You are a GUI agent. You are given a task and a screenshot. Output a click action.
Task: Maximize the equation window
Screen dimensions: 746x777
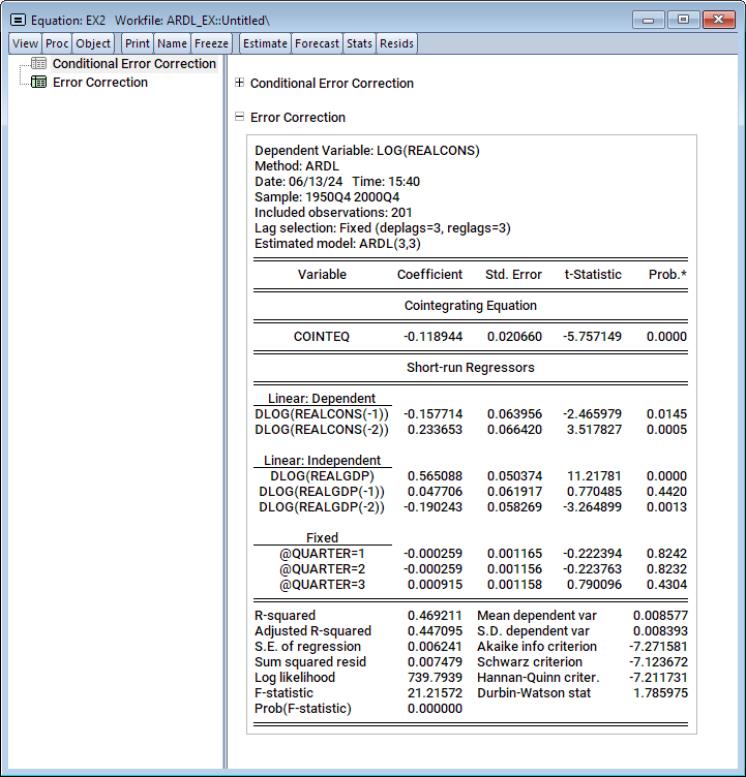[692, 19]
